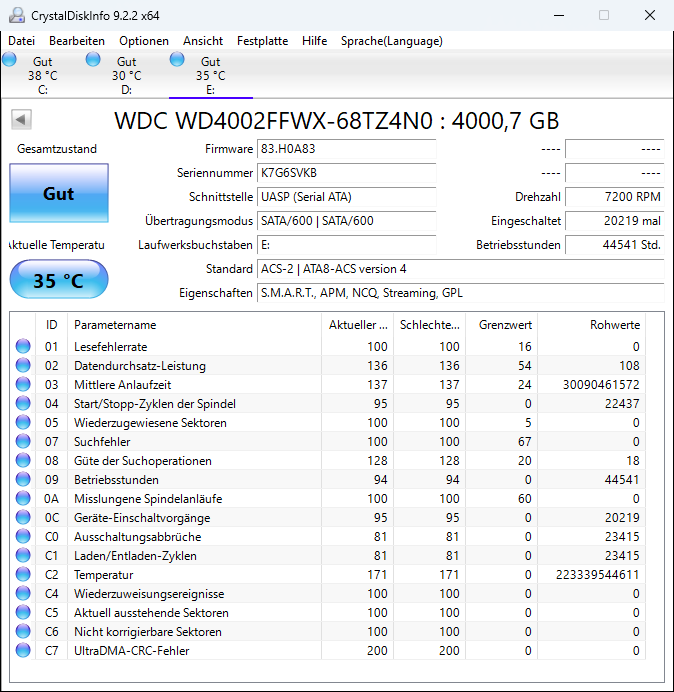Click the Eigenschaften field with S.M.A.R.T.
674x692 pixels.
pyautogui.click(x=460, y=293)
